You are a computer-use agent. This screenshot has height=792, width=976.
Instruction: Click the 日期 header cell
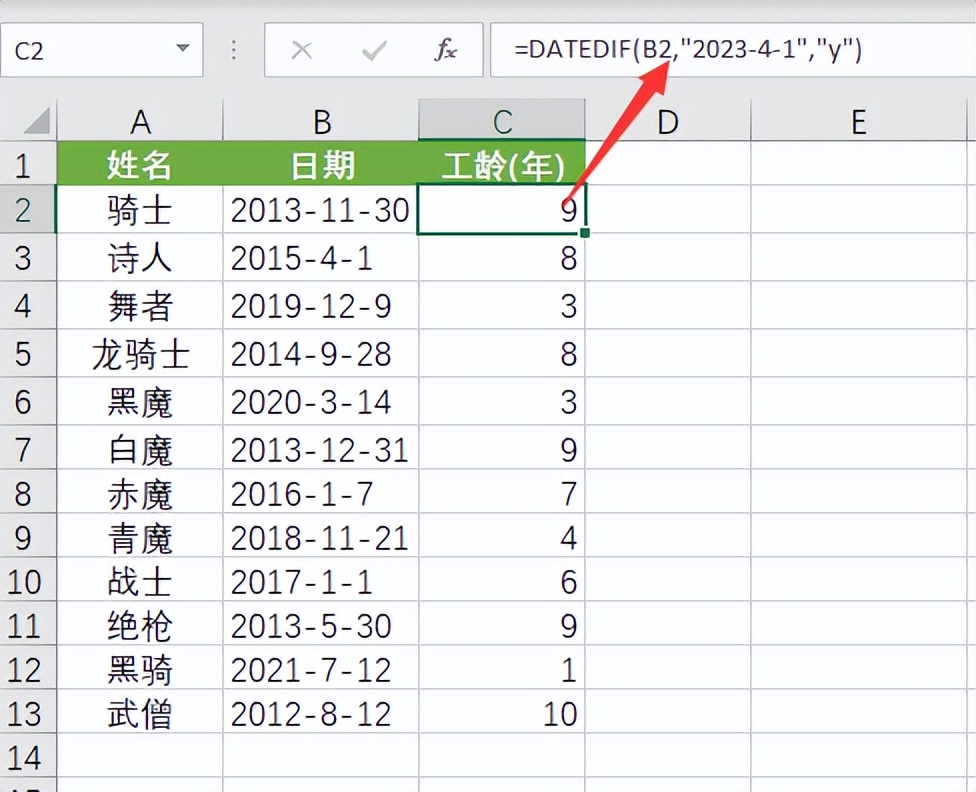(320, 165)
